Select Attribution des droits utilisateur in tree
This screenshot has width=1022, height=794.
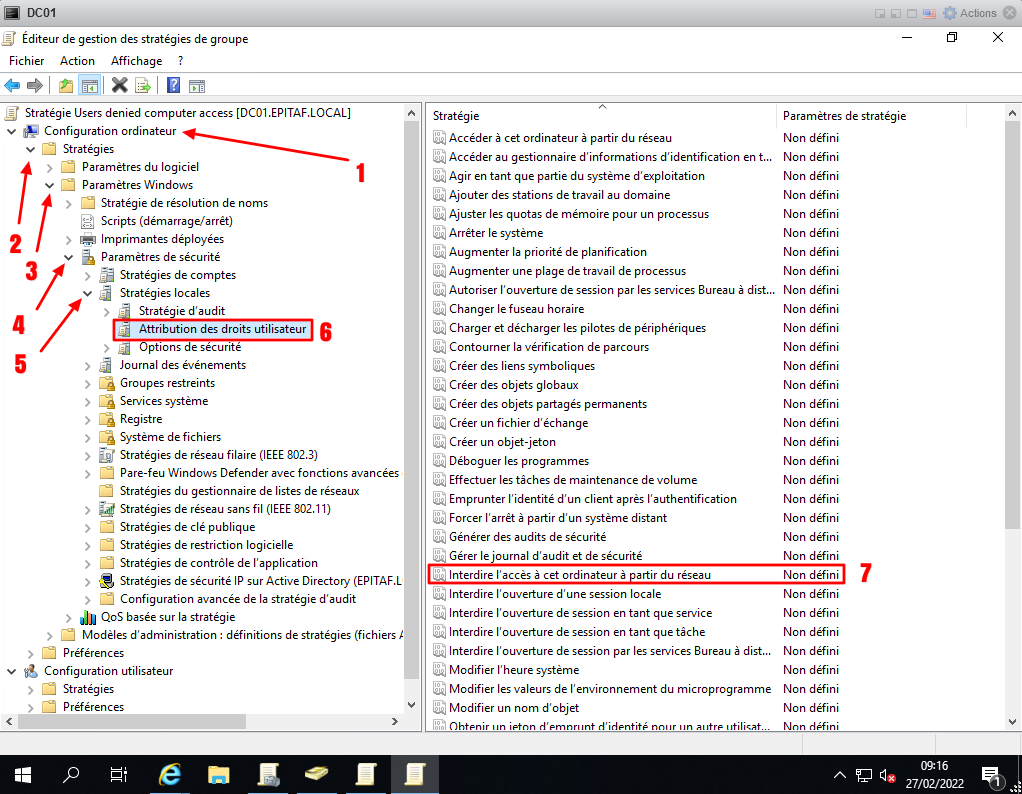pyautogui.click(x=224, y=329)
